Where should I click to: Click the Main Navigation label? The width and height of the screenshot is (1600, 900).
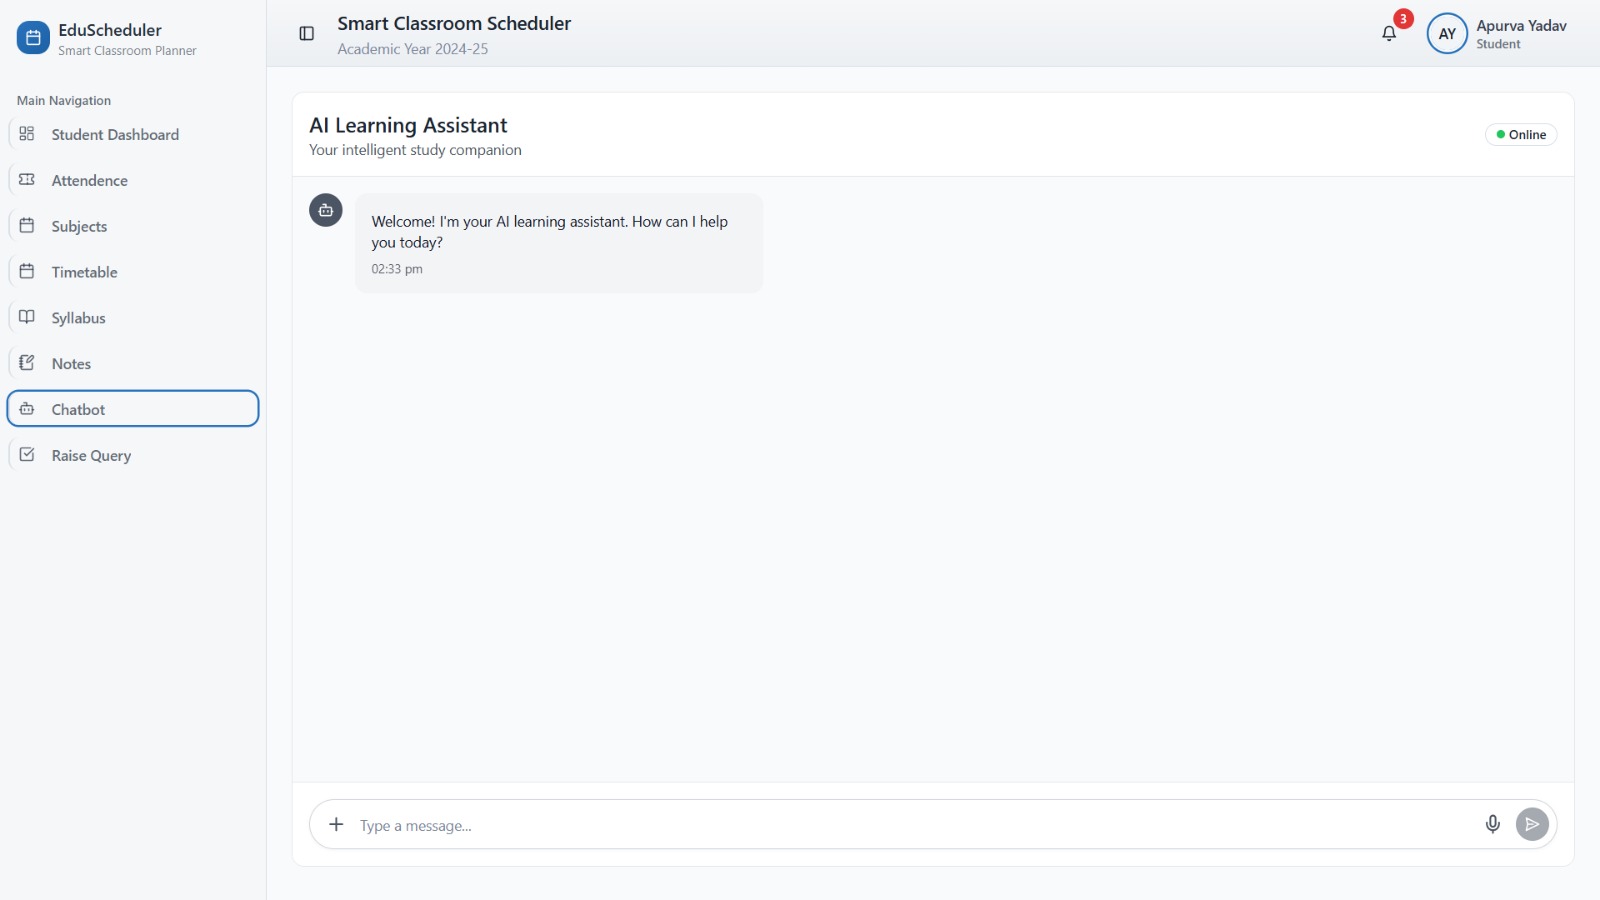(64, 101)
